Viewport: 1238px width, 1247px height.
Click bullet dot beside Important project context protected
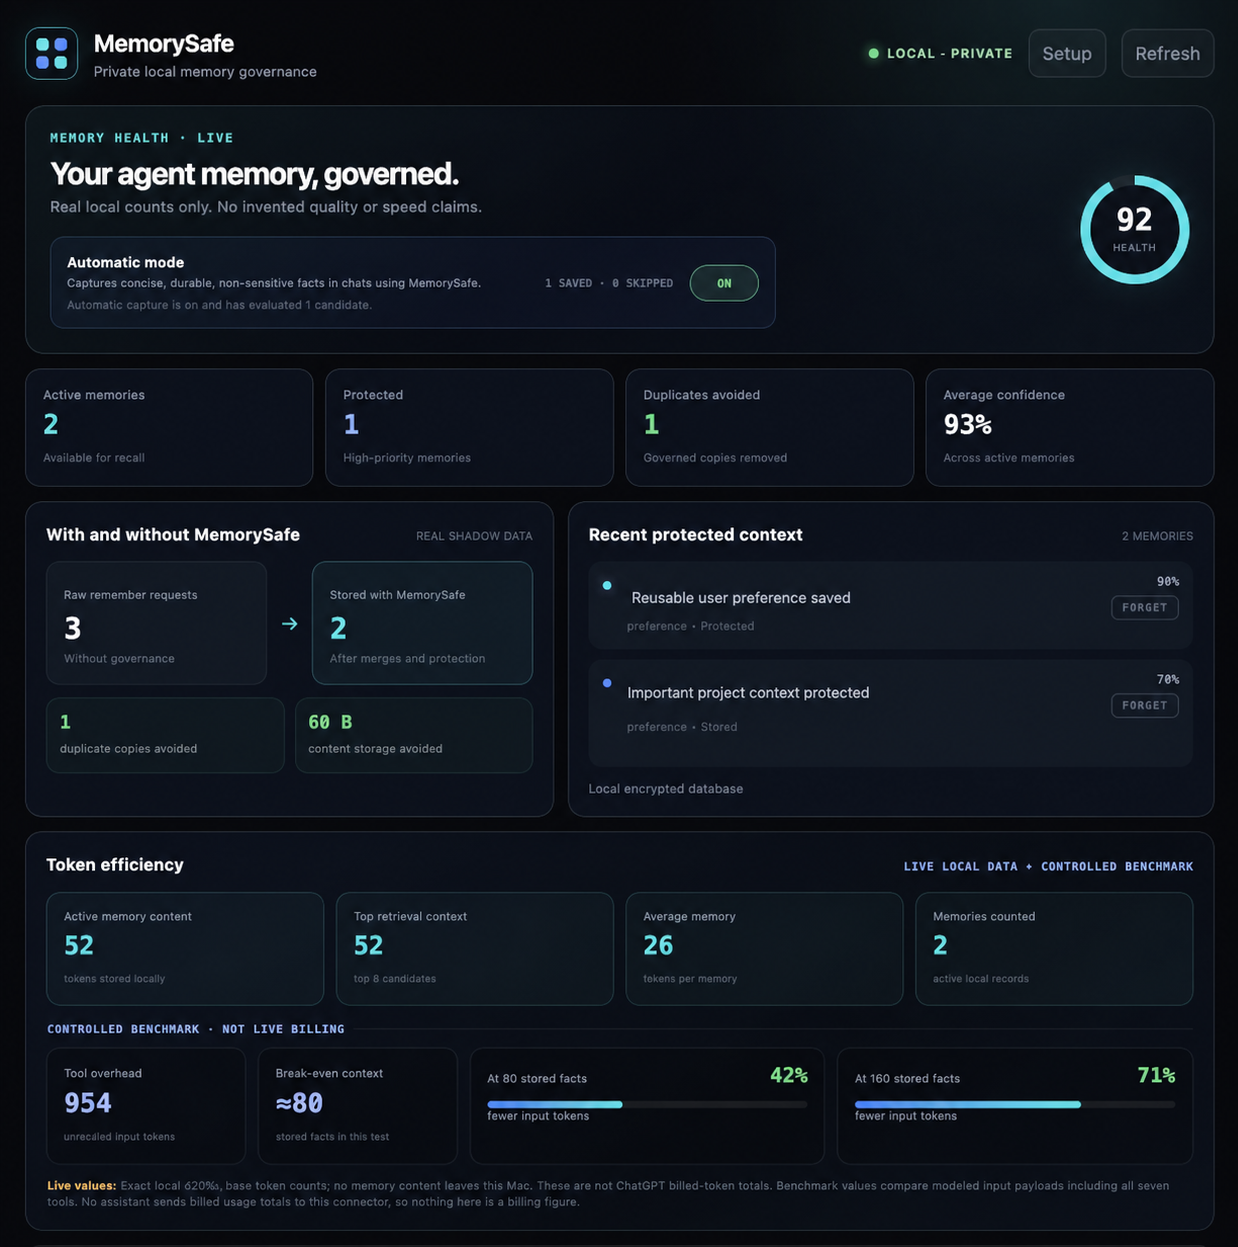(x=607, y=683)
